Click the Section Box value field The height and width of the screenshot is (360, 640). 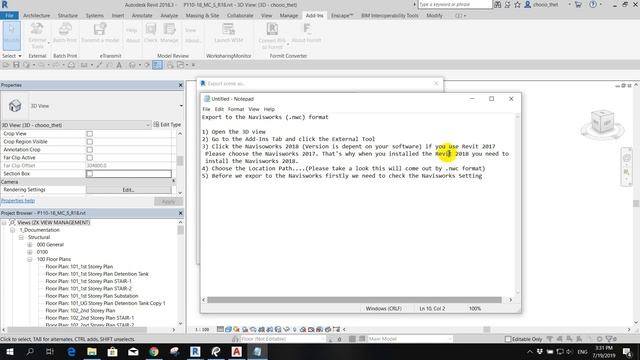[x=129, y=174]
